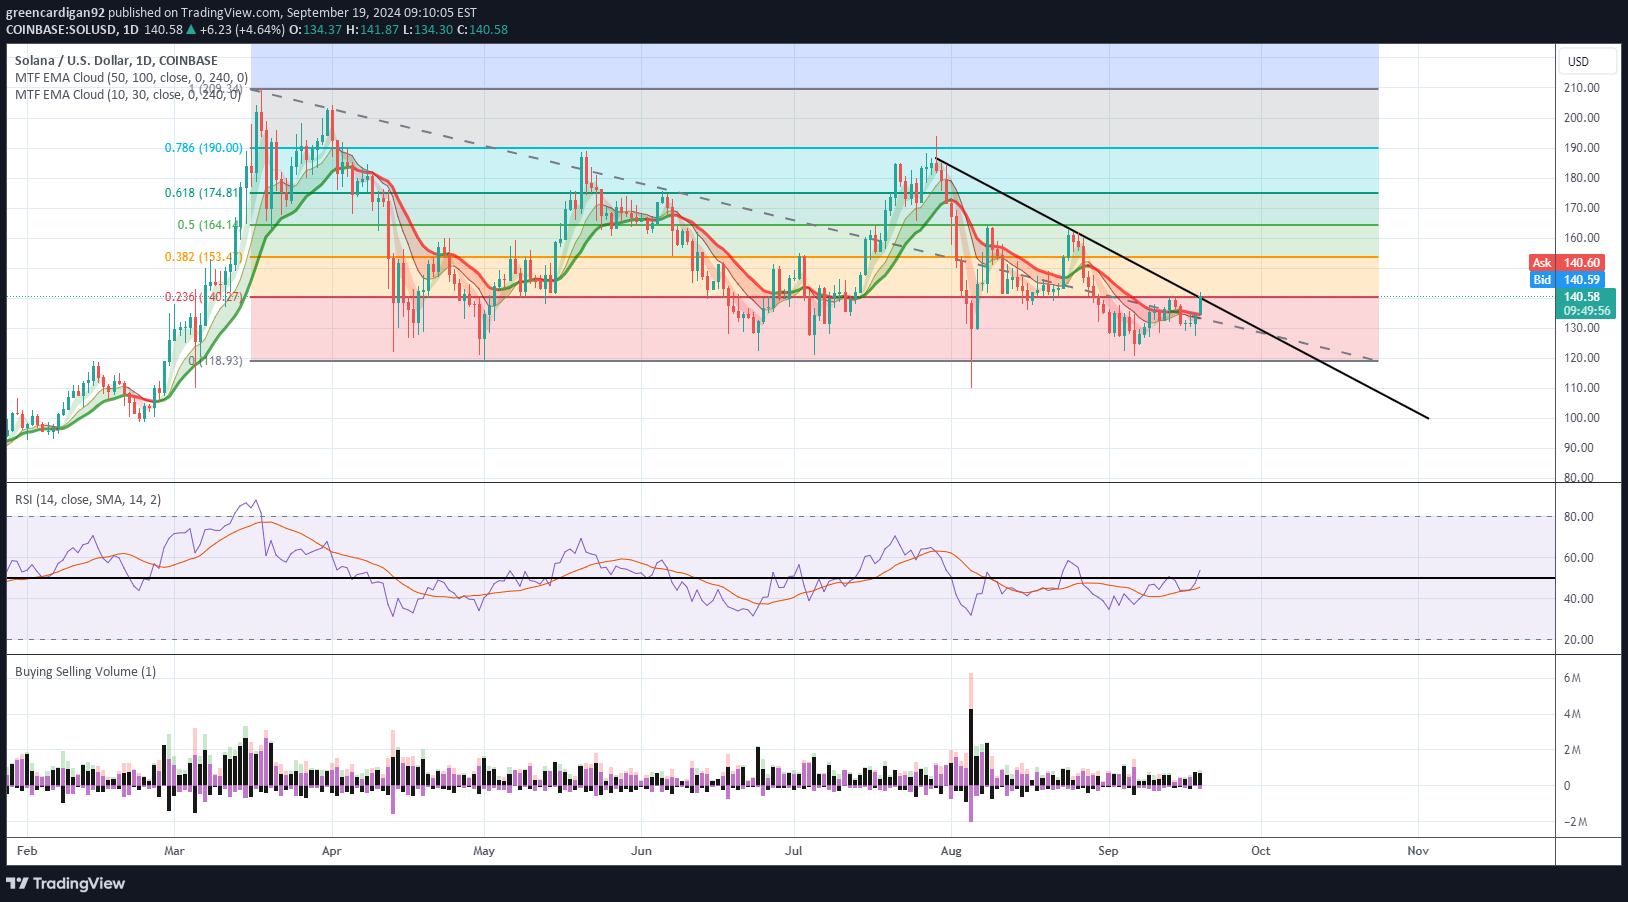
Task: Click the RSI 80.00 axis label
Action: click(1579, 517)
